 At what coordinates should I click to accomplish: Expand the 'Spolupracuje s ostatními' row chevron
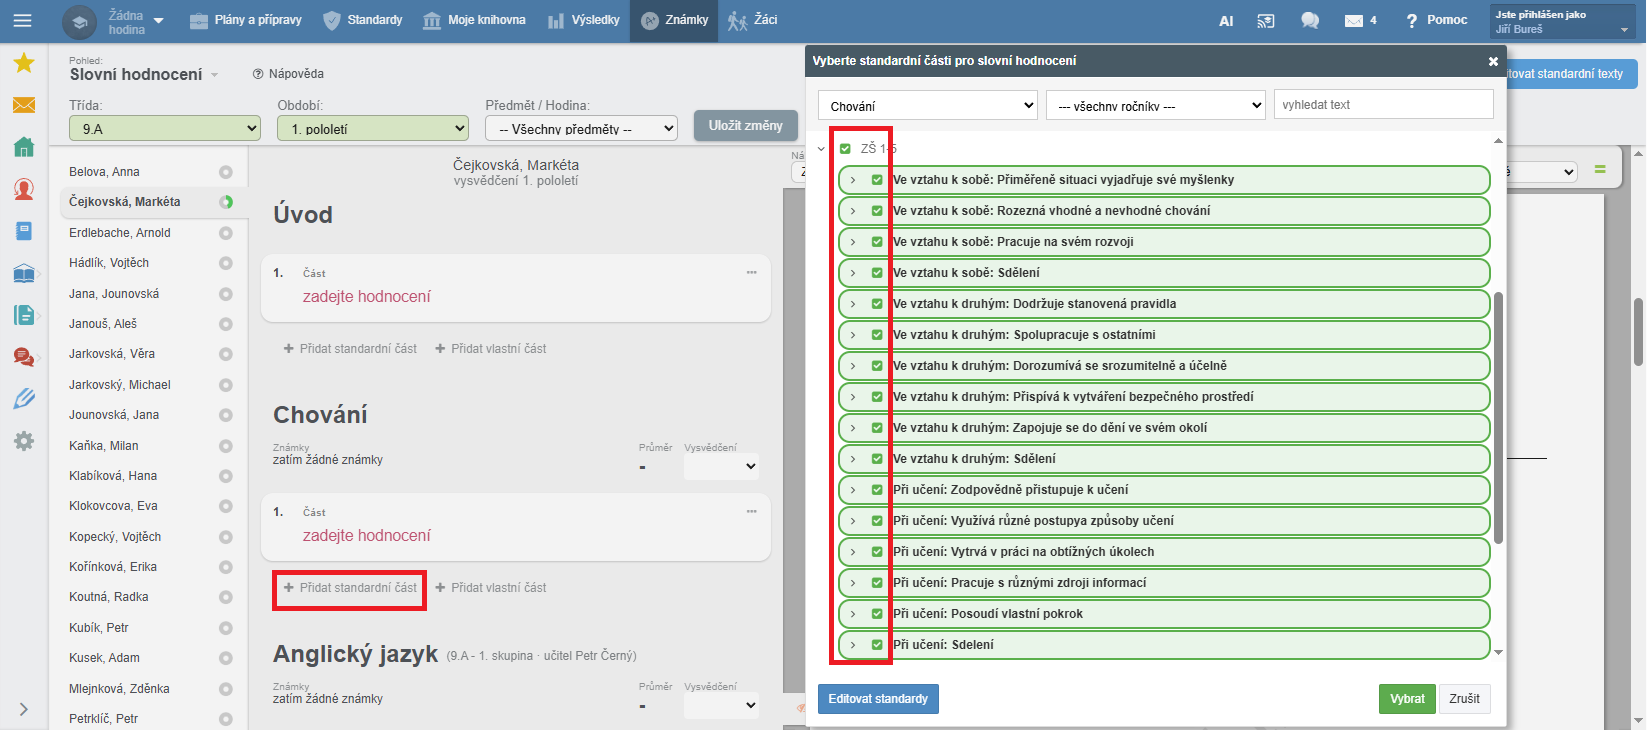(x=853, y=335)
